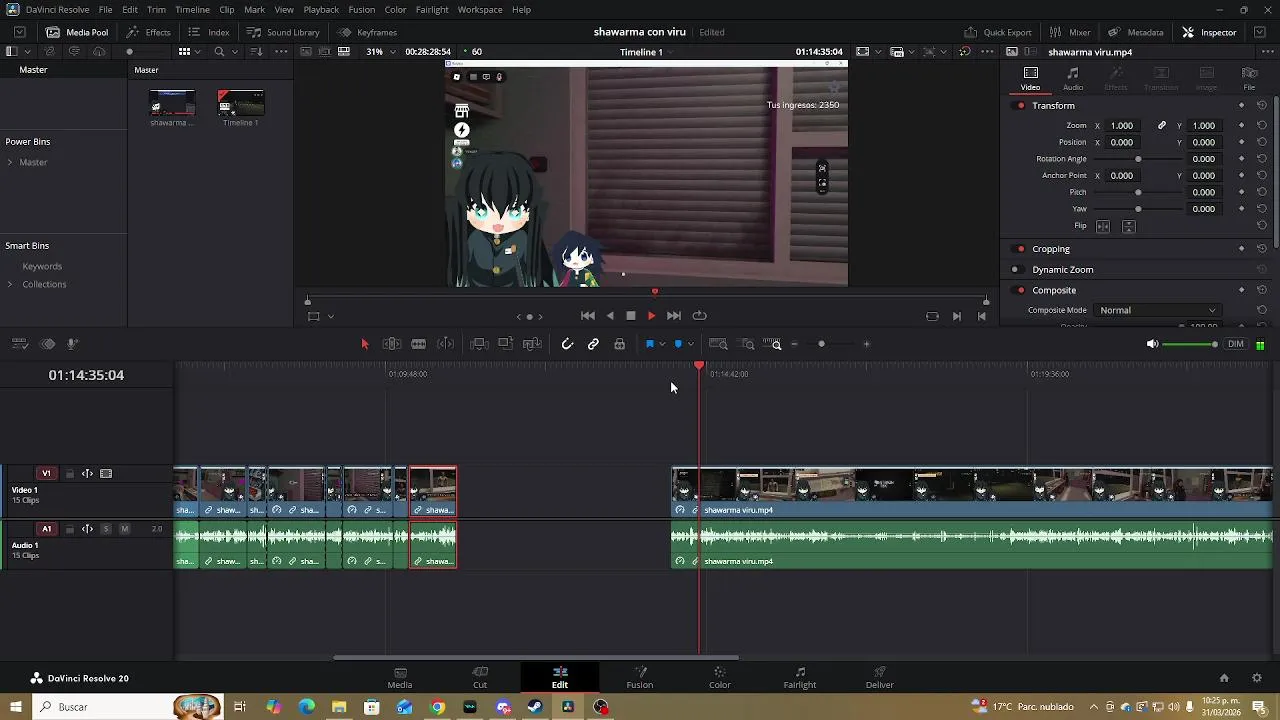Click the Detail Zoom icon
Viewport: 1280px width, 720px height.
pyautogui.click(x=747, y=344)
